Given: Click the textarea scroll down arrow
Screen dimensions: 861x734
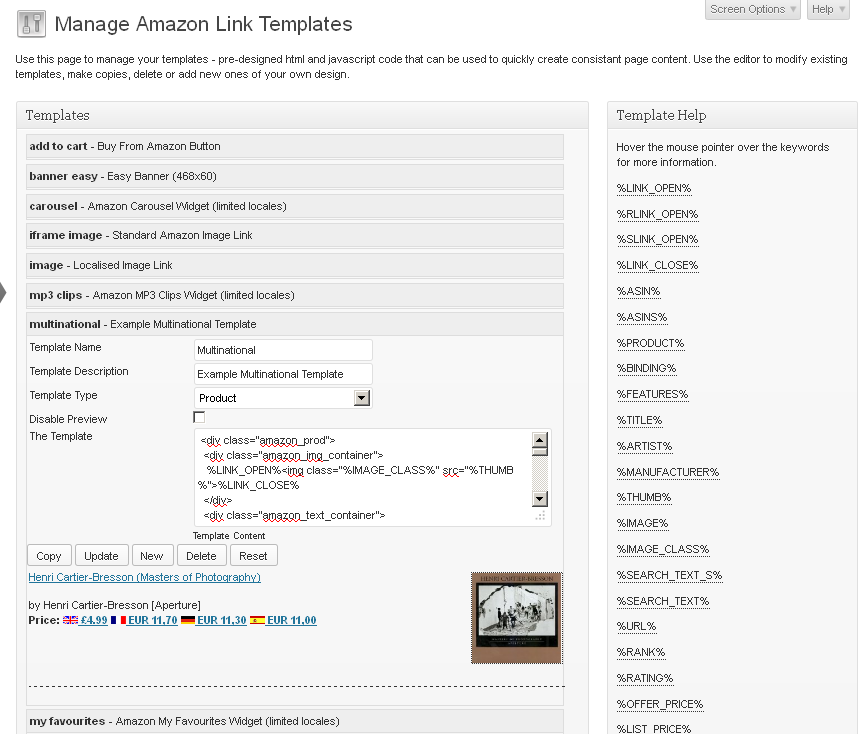Looking at the screenshot, I should pyautogui.click(x=540, y=499).
